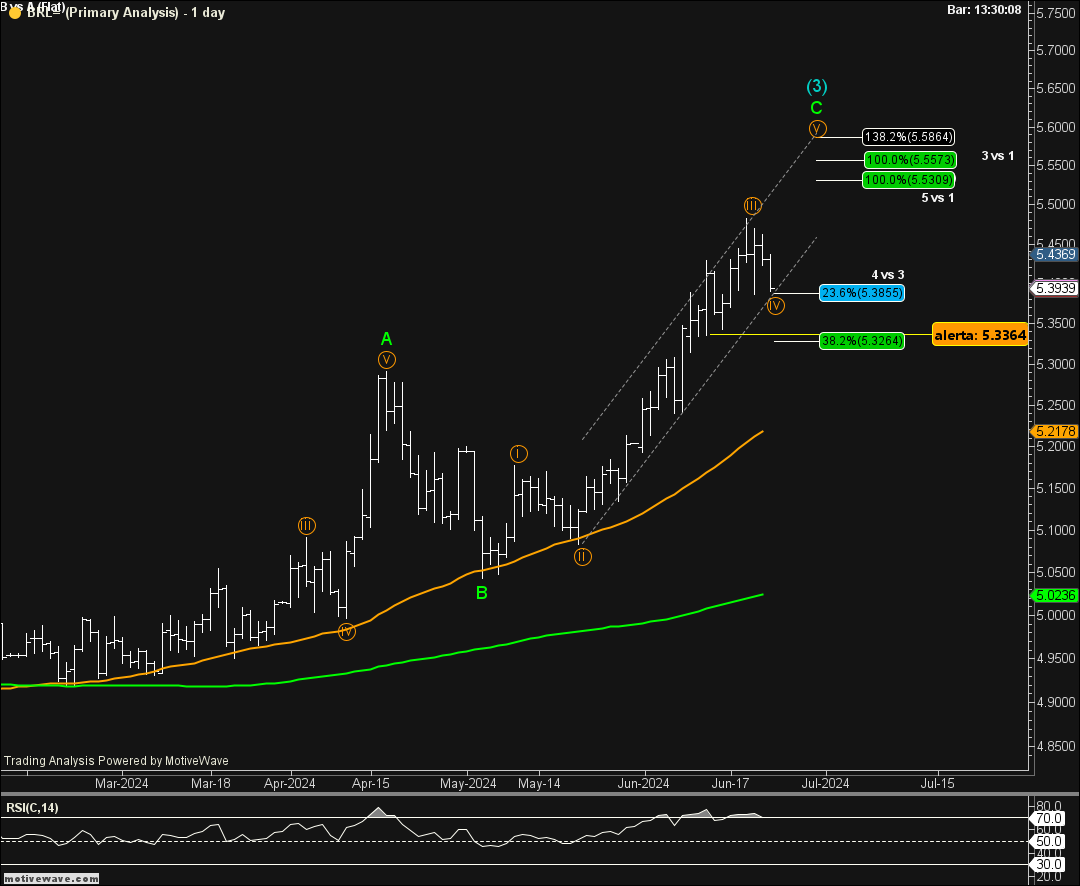Click the '5 vs 1' ratio text
The height and width of the screenshot is (886, 1080).
click(937, 198)
